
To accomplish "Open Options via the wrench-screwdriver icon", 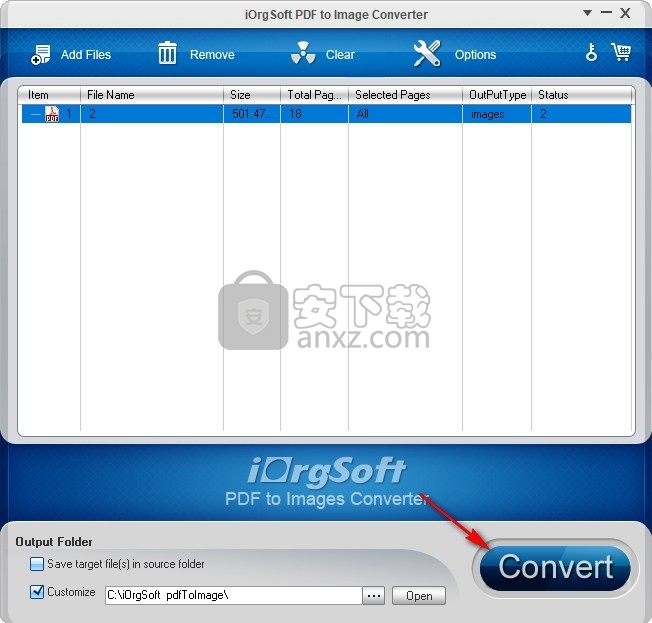I will pyautogui.click(x=427, y=53).
